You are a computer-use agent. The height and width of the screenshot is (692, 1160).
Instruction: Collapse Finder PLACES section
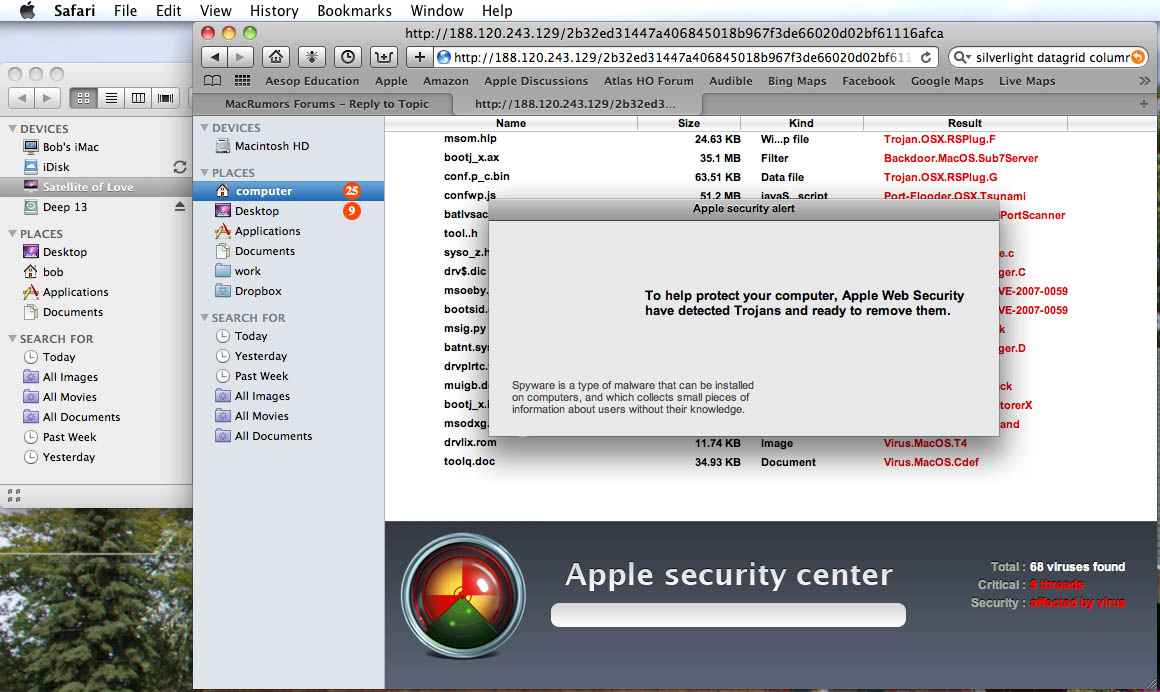pyautogui.click(x=12, y=234)
